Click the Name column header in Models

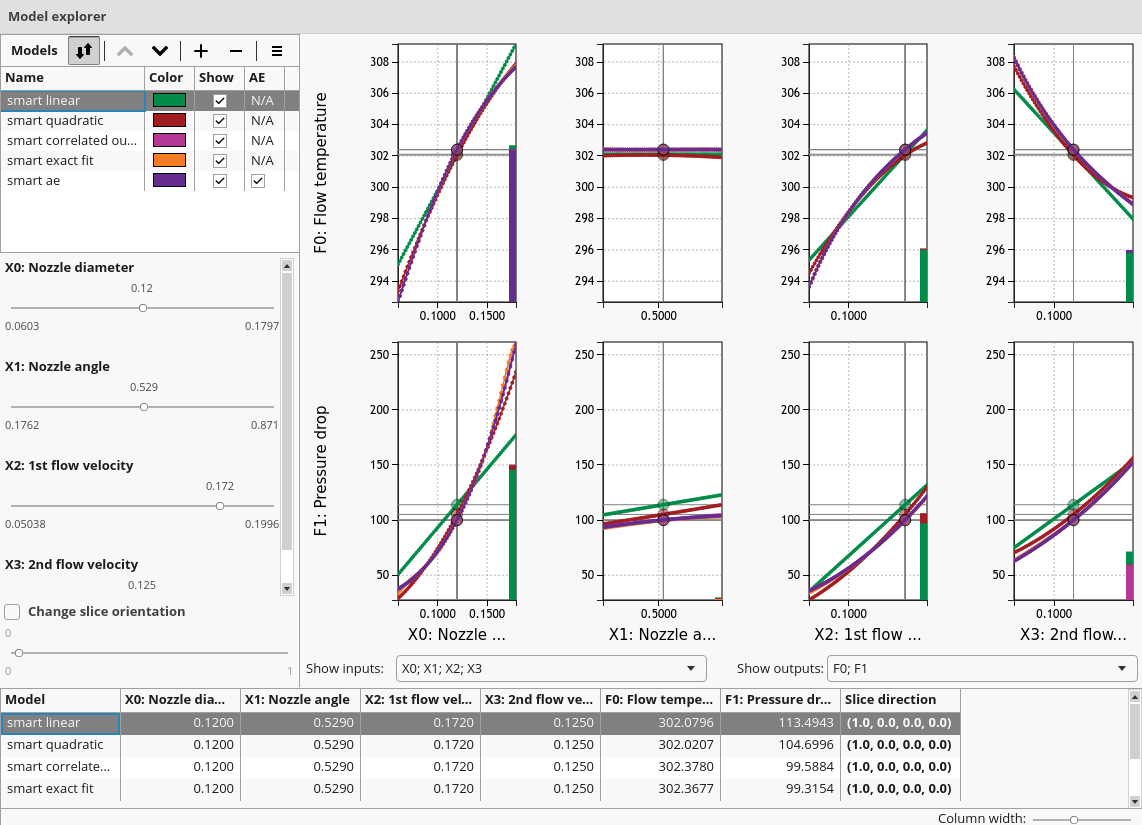tap(72, 78)
